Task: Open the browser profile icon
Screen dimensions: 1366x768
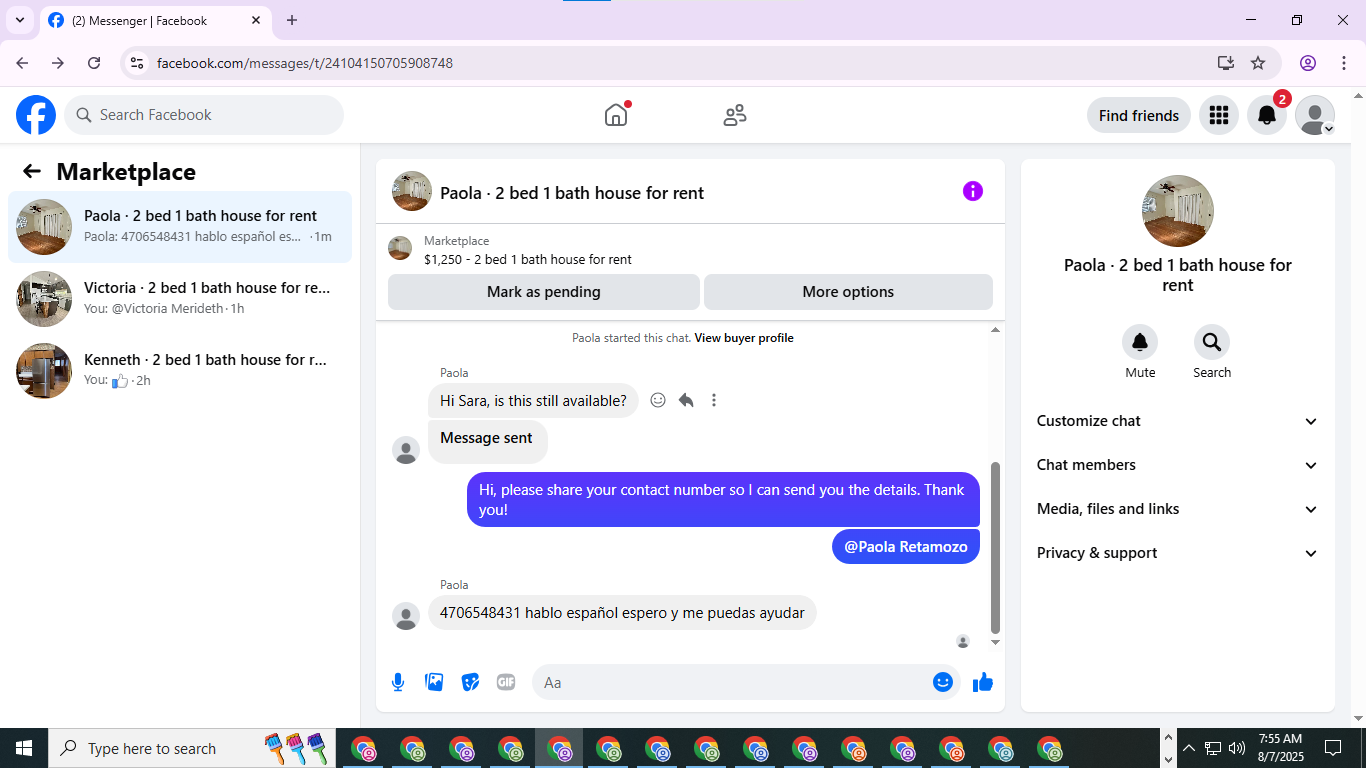Action: [x=1308, y=63]
